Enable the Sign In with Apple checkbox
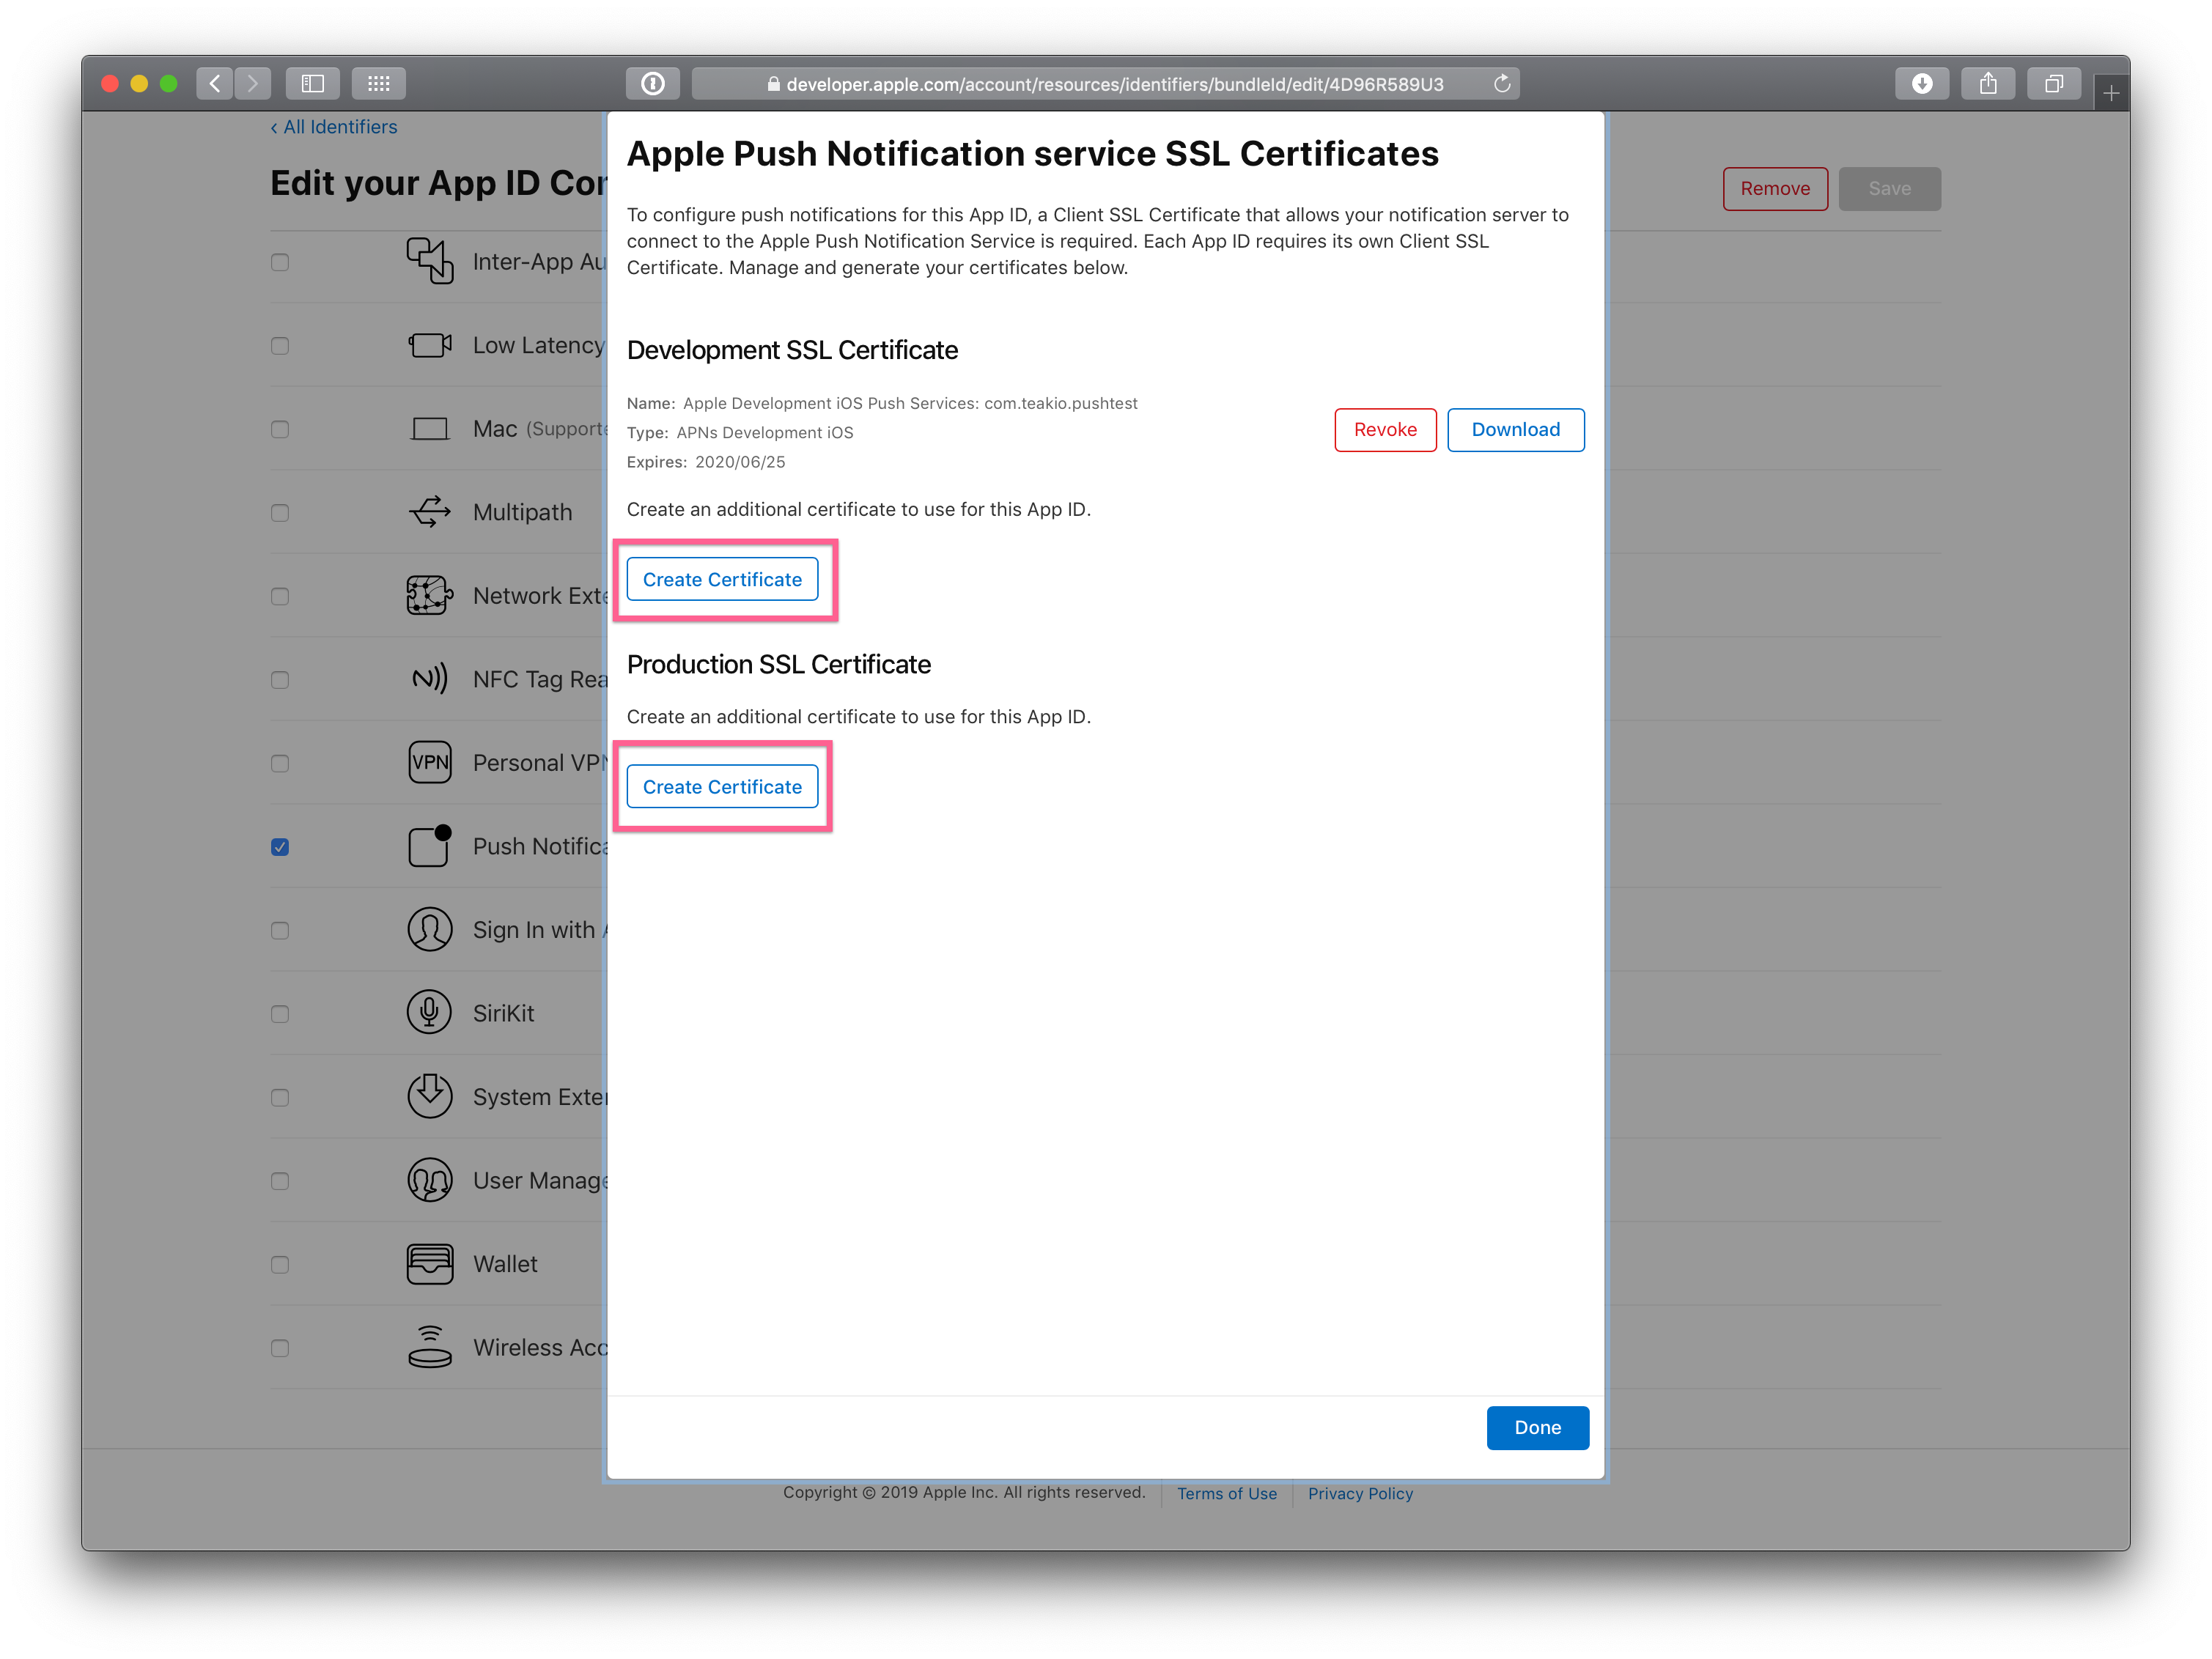 (280, 931)
